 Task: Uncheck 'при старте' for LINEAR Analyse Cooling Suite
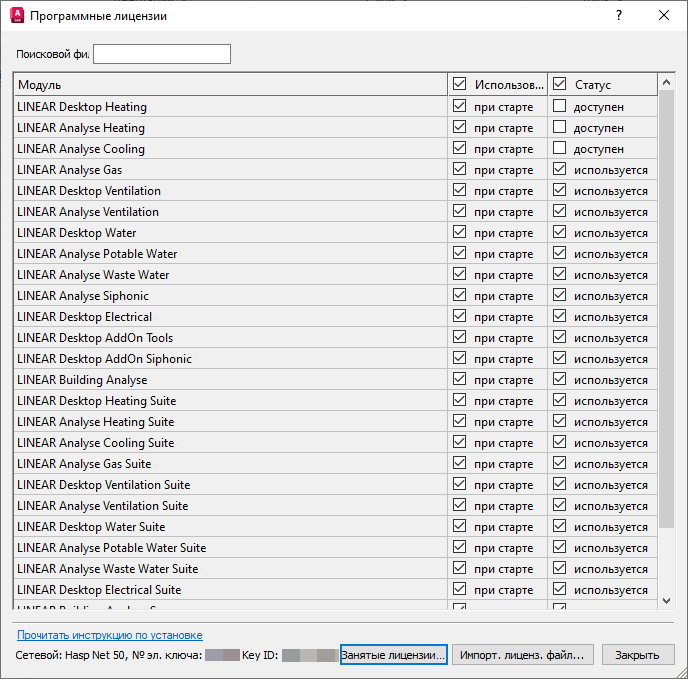(x=459, y=442)
